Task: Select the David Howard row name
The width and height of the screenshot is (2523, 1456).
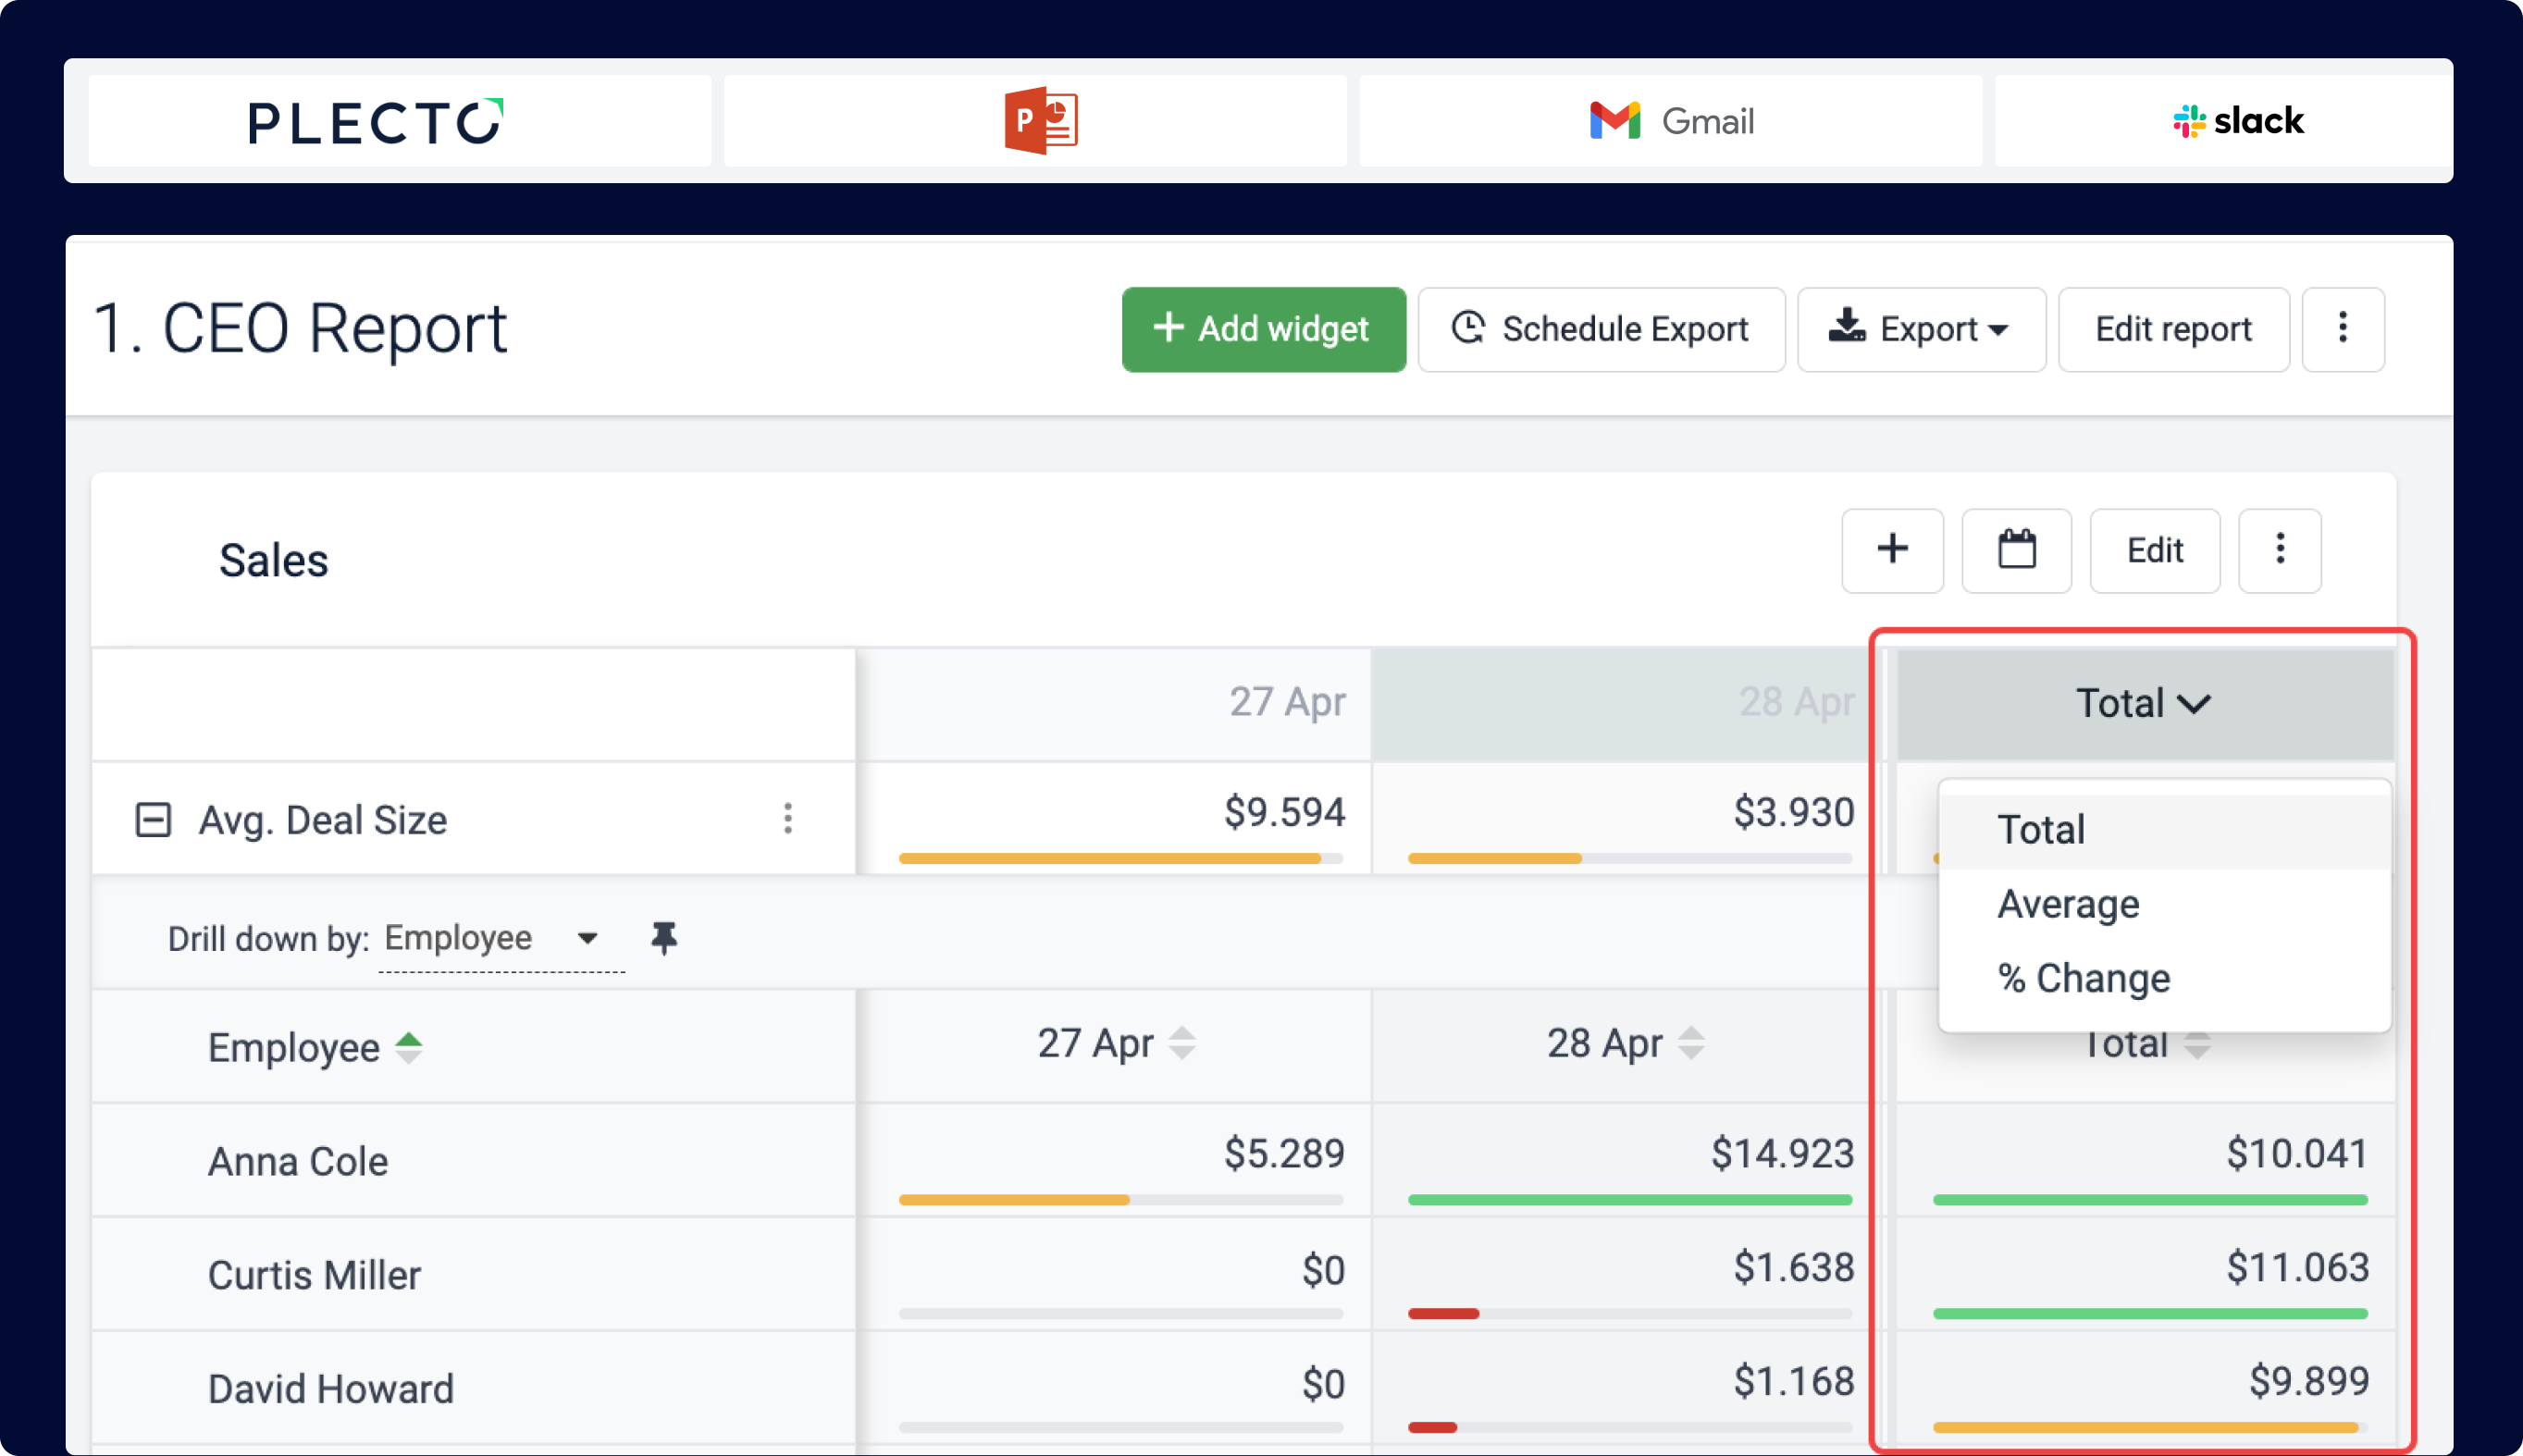Action: tap(330, 1389)
